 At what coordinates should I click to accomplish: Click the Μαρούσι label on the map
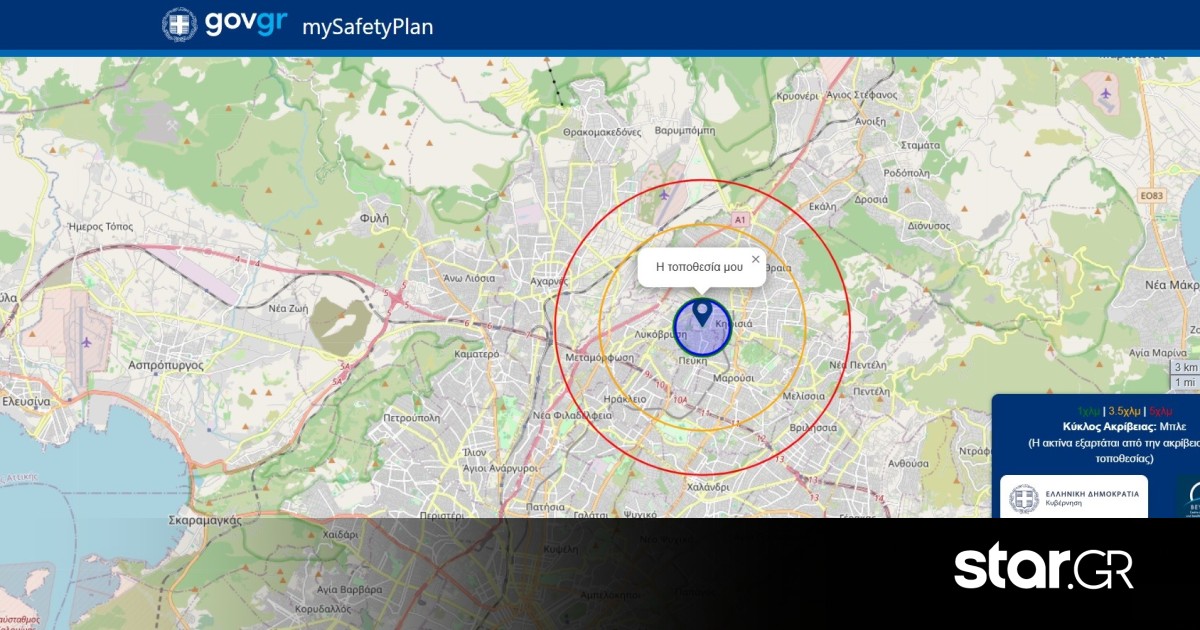point(734,378)
